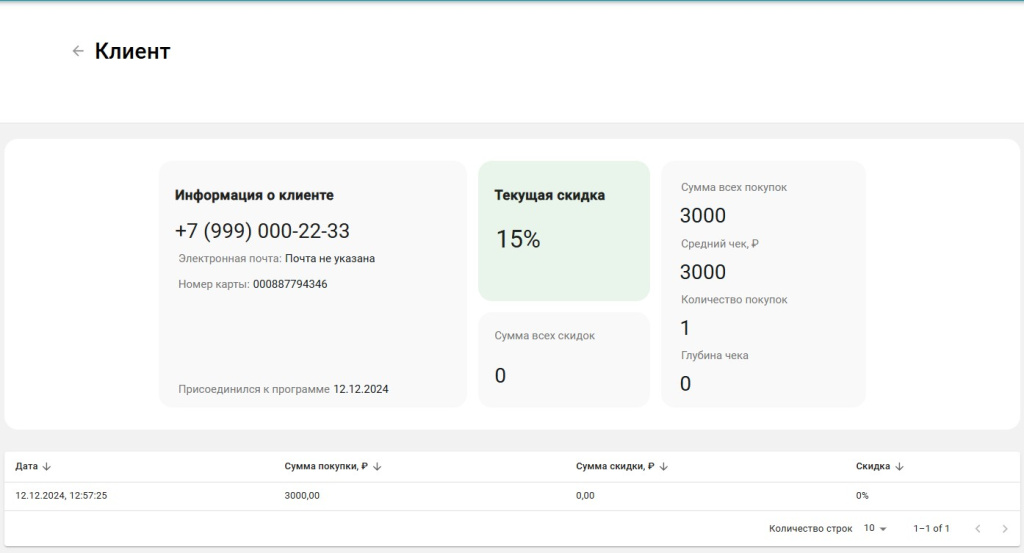Click the email value Почта не указана
Screen dimensions: 1024x553
[330, 258]
